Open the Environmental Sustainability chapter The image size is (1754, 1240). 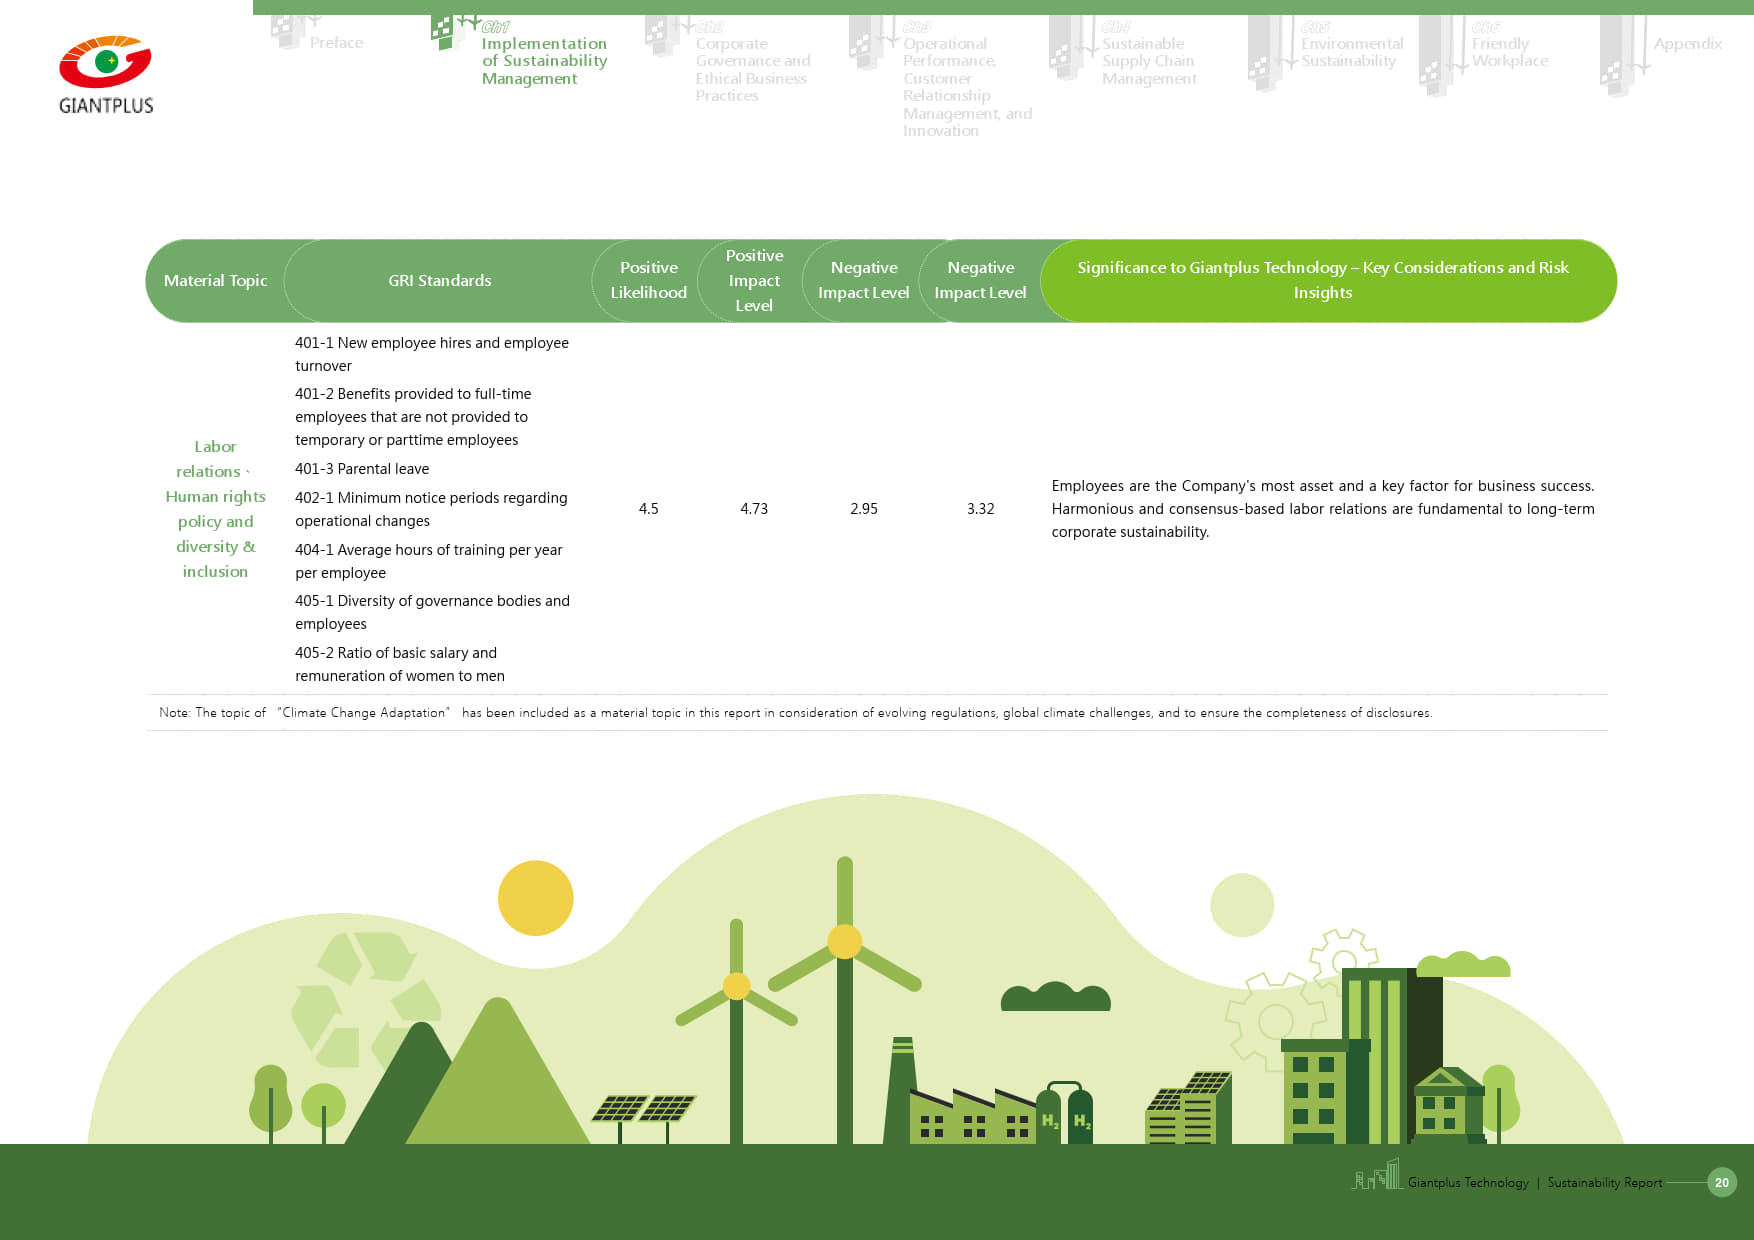coord(1351,52)
